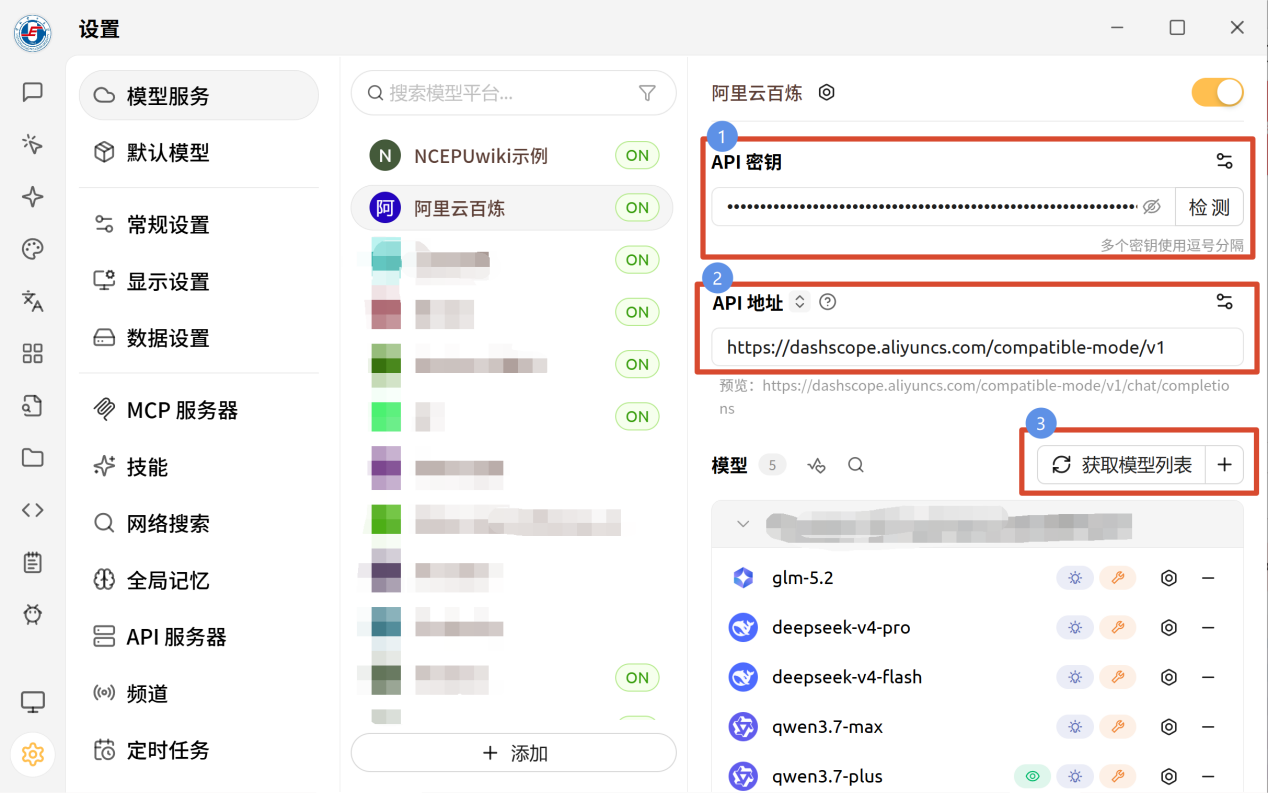This screenshot has width=1268, height=793.
Task: Click the ON tag of NCEPUwiki示例
Action: pyautogui.click(x=637, y=155)
